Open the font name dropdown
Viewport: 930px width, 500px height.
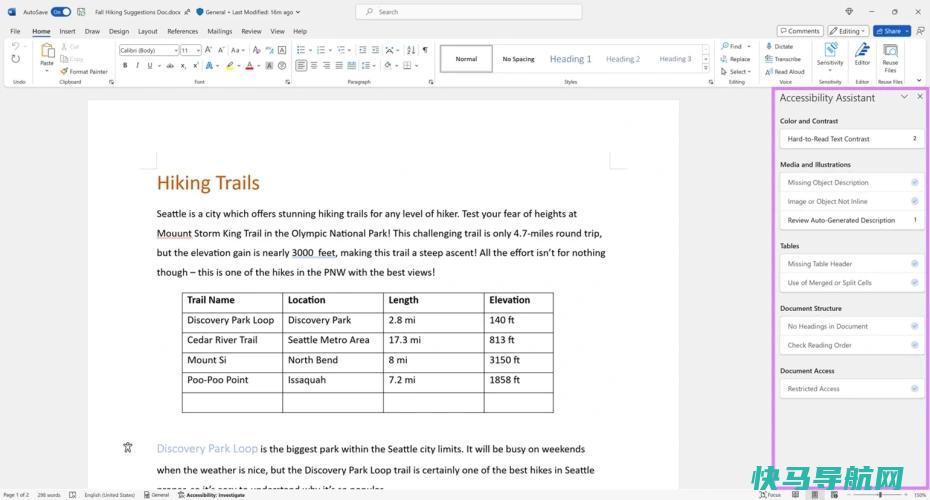tap(176, 50)
